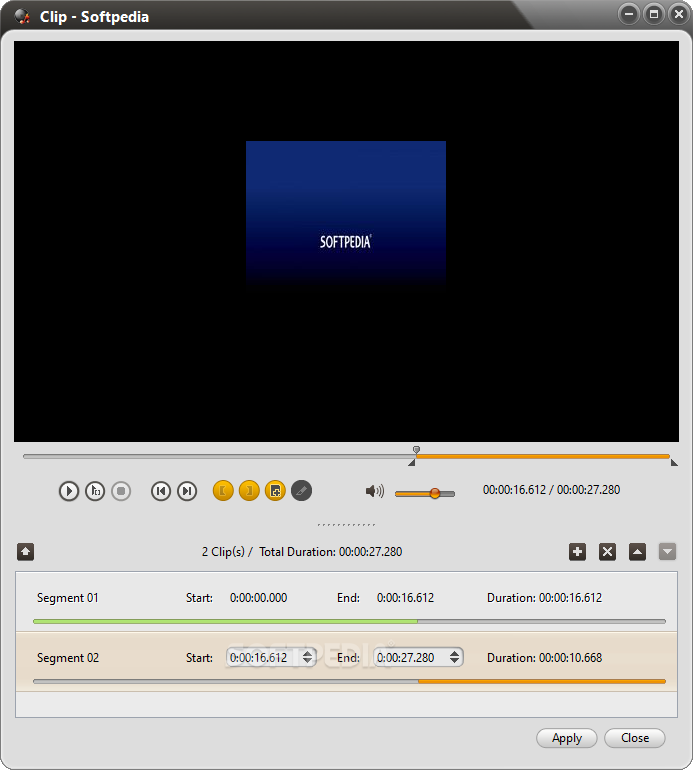Image resolution: width=693 pixels, height=770 pixels.
Task: Click the dotted panel splitter handle
Action: pyautogui.click(x=346, y=525)
